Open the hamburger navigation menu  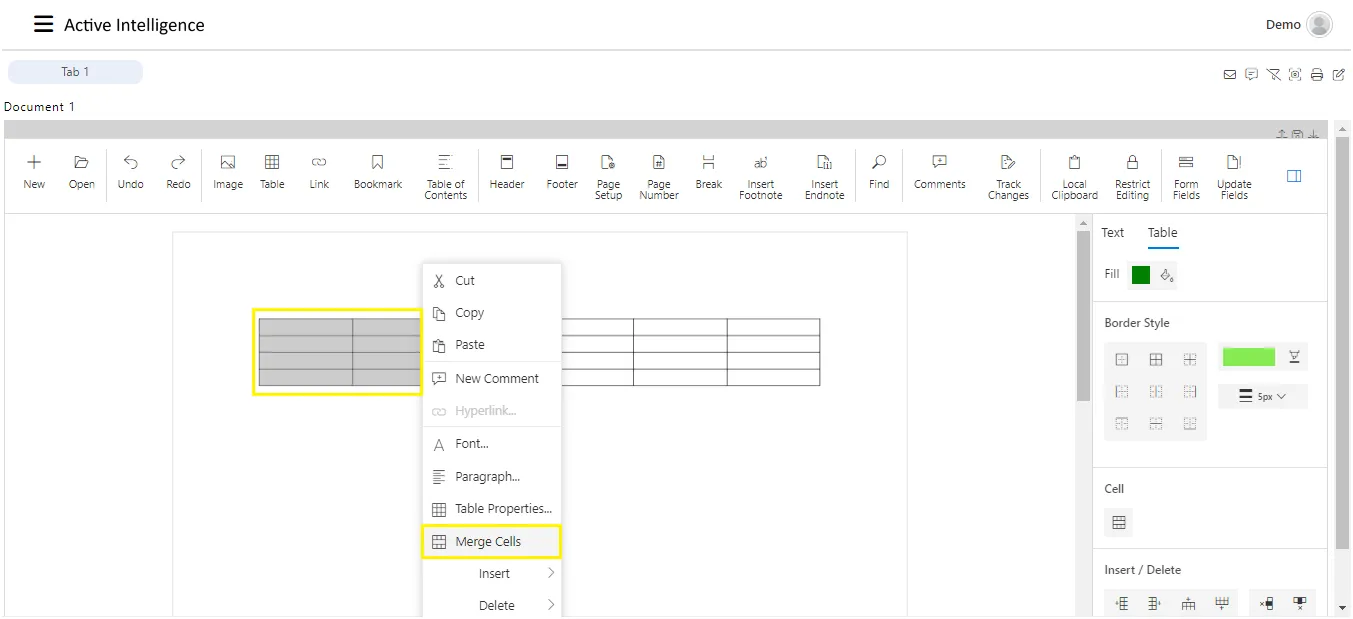[43, 24]
